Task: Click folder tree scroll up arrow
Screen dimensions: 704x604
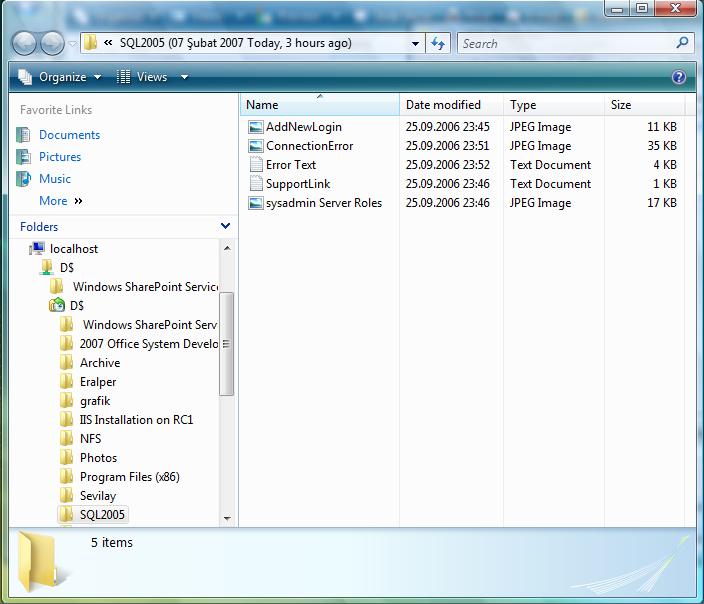Action: 227,248
